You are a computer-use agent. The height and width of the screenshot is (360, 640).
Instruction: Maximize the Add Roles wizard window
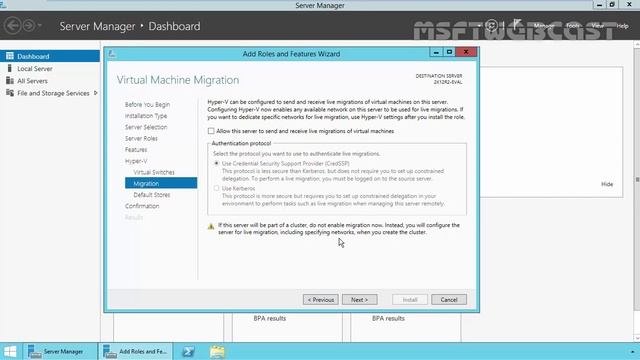click(x=449, y=52)
